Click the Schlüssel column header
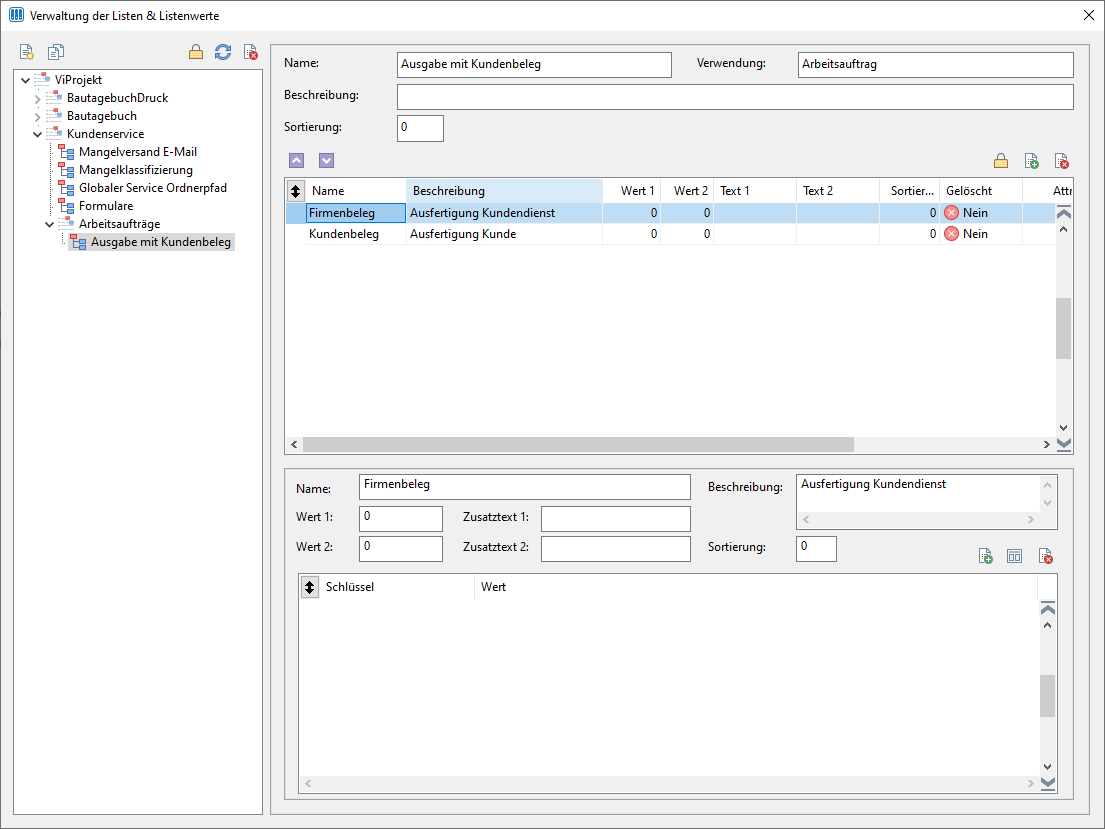This screenshot has height=829, width=1105. pos(397,587)
